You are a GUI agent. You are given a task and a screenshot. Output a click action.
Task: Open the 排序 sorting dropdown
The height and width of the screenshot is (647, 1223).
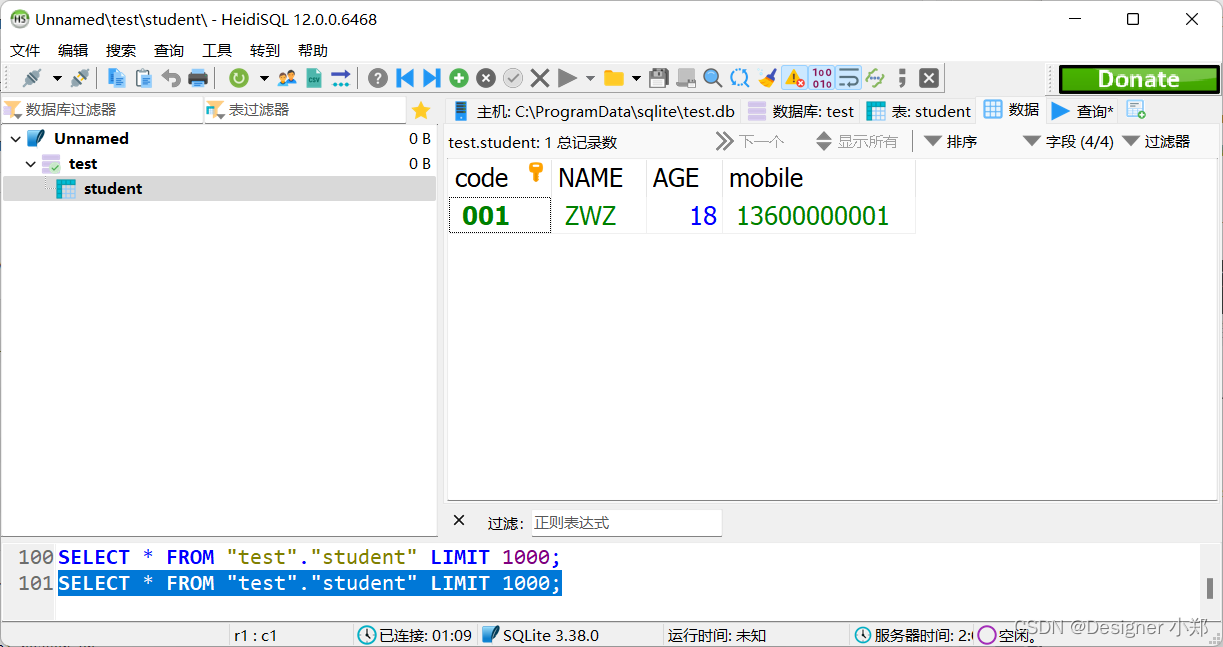[951, 142]
